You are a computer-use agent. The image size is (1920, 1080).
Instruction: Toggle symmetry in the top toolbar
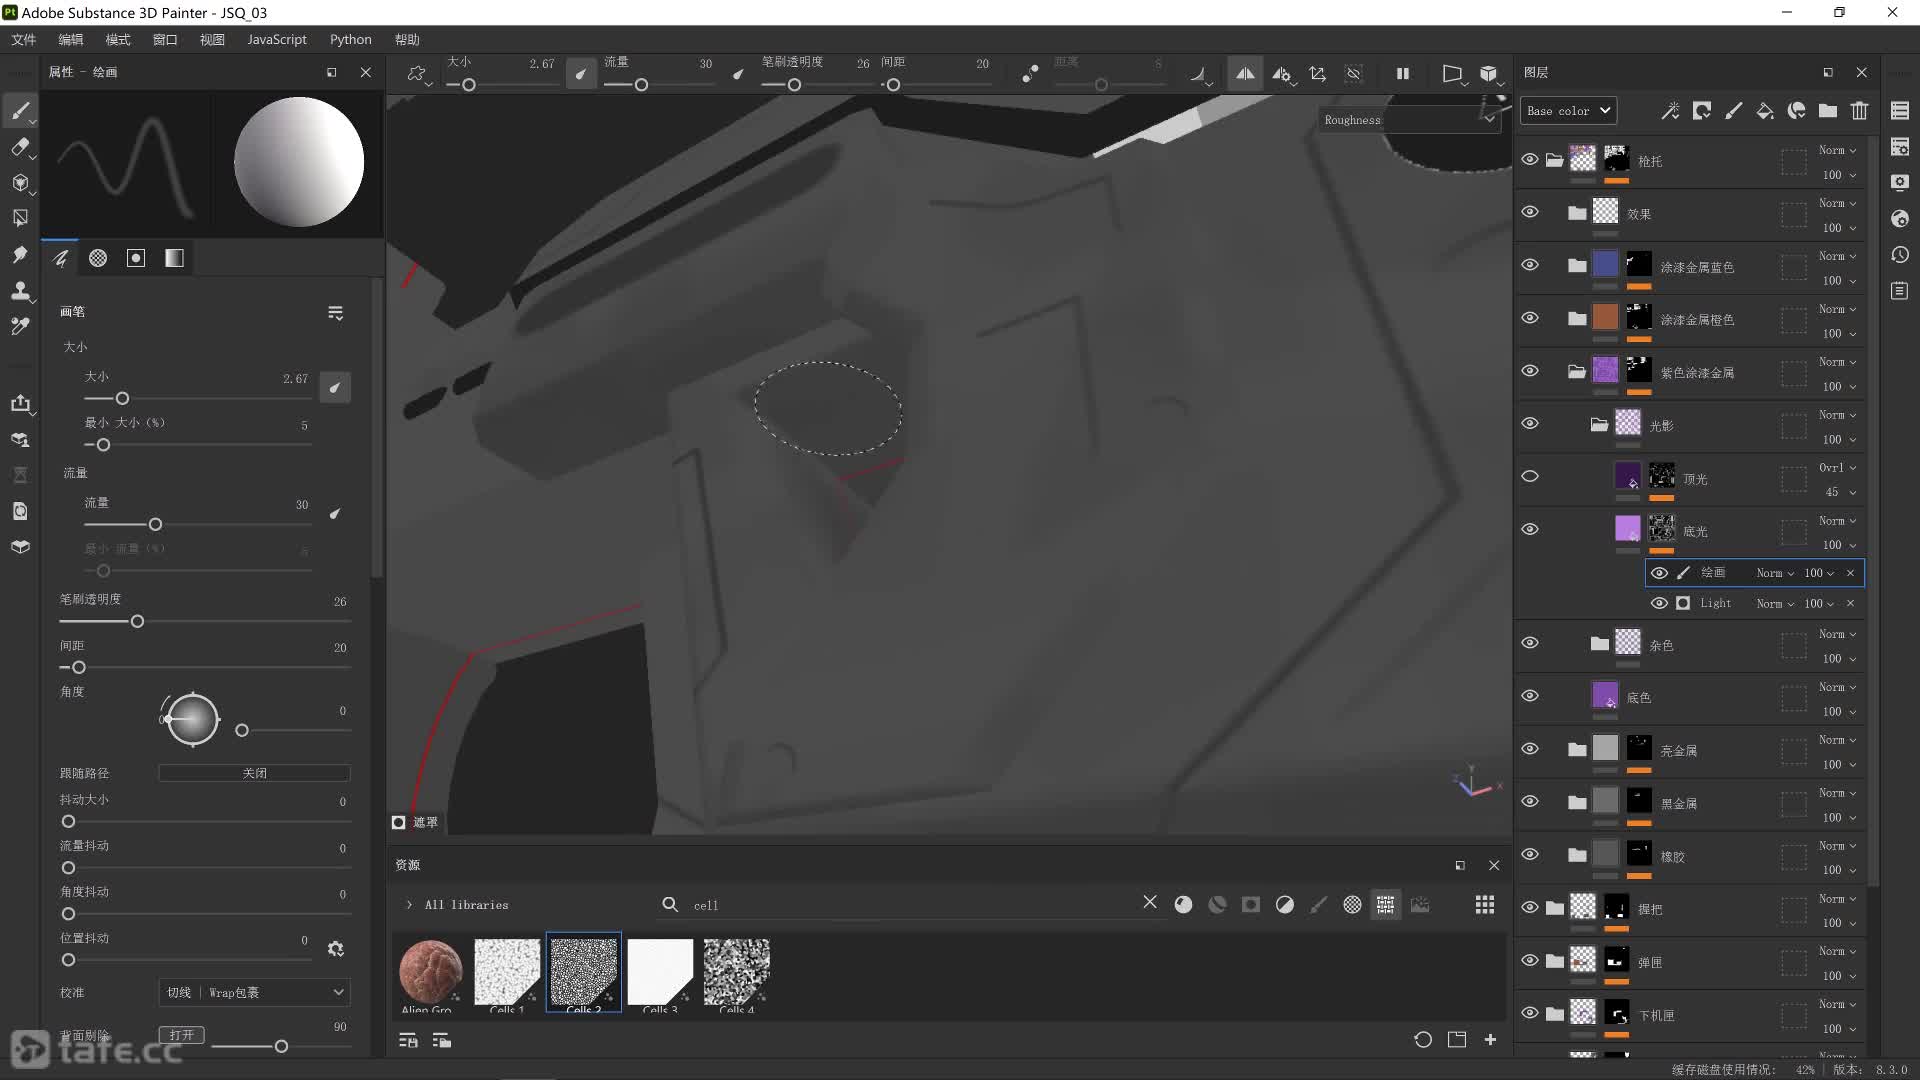coord(1244,74)
